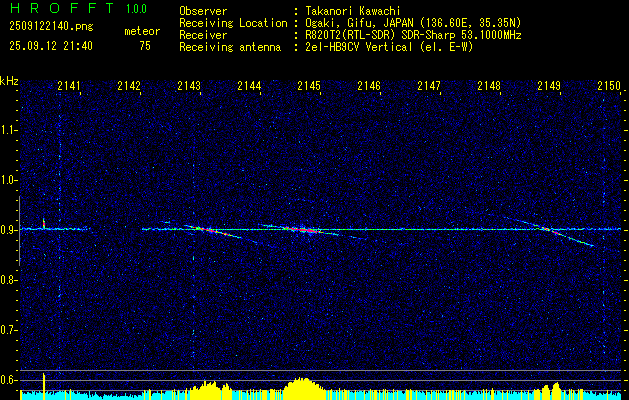
Task: Click the 2150 time axis marker
Action: 609,86
